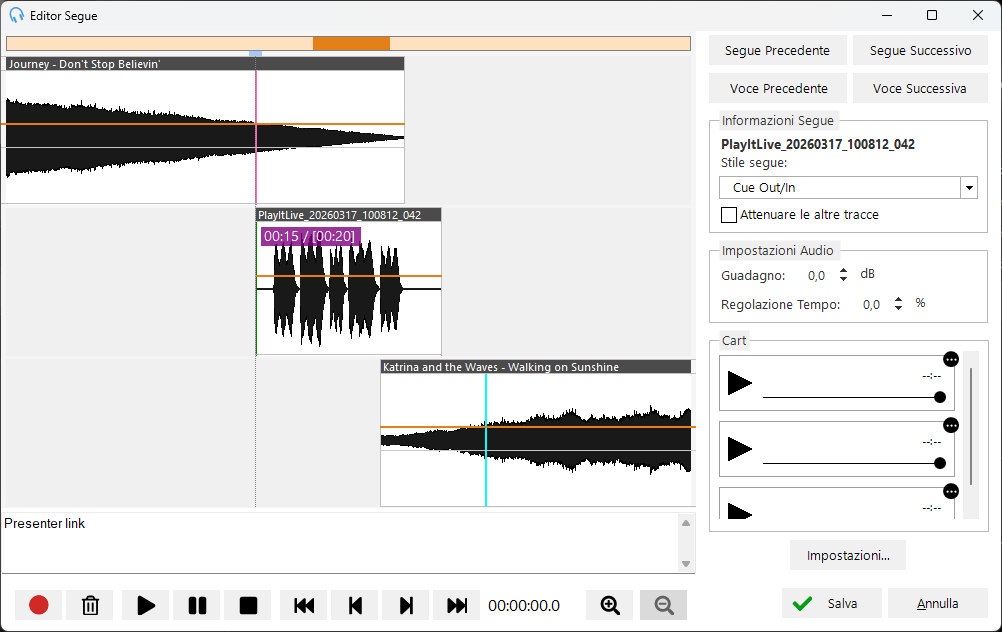Open options menu of second cart
The height and width of the screenshot is (632, 1002).
click(x=951, y=426)
